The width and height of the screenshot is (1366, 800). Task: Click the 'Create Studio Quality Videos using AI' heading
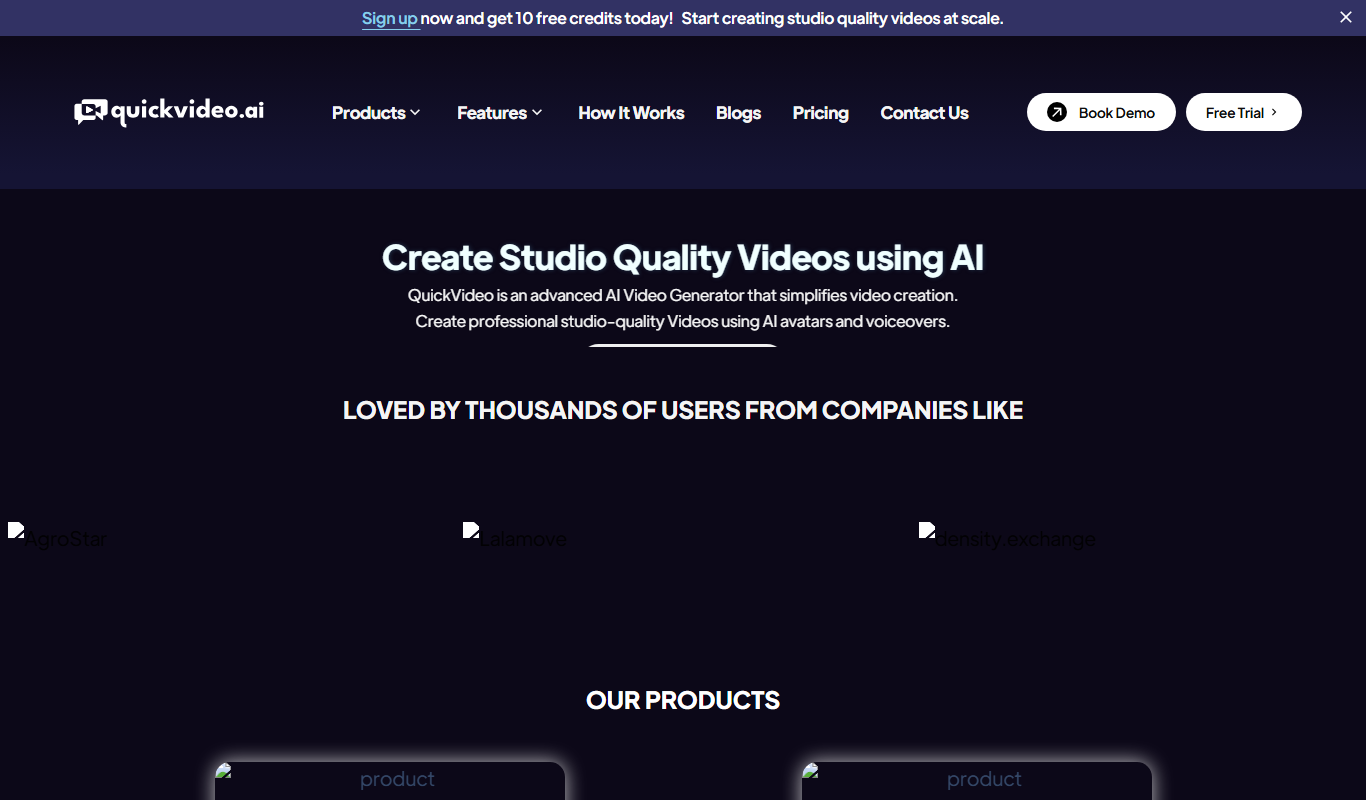[683, 258]
